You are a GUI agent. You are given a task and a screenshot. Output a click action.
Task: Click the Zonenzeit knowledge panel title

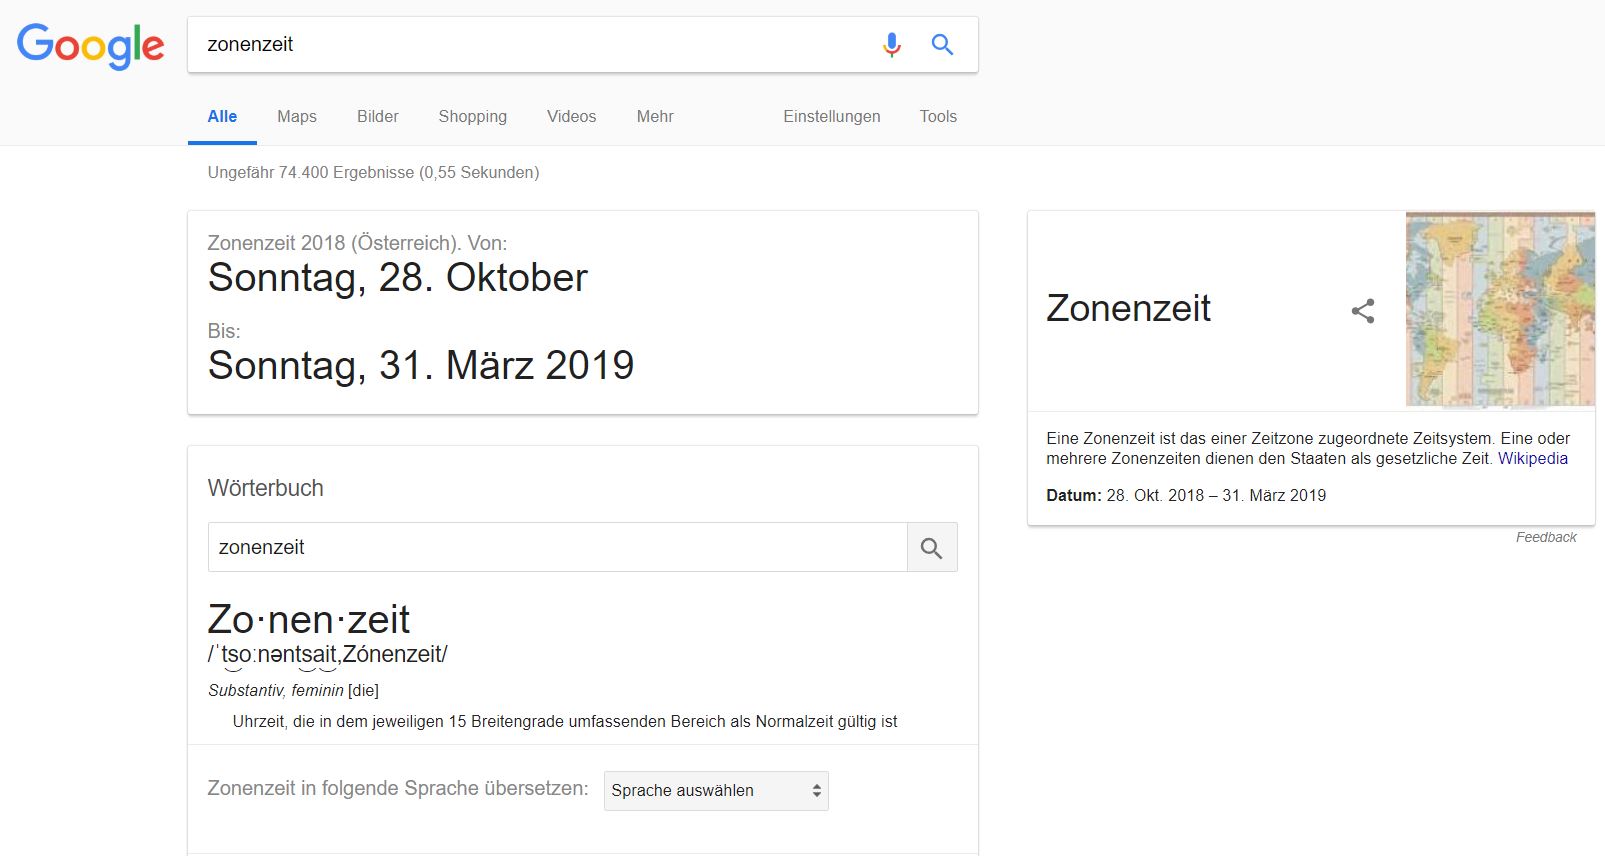pyautogui.click(x=1128, y=308)
